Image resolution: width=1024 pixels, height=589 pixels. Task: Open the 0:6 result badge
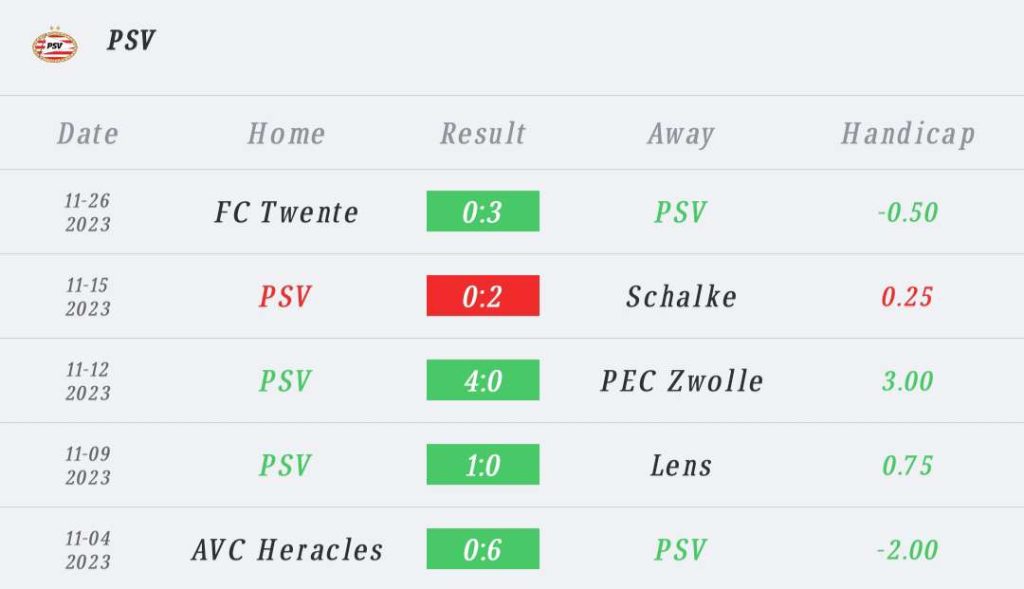click(x=483, y=549)
